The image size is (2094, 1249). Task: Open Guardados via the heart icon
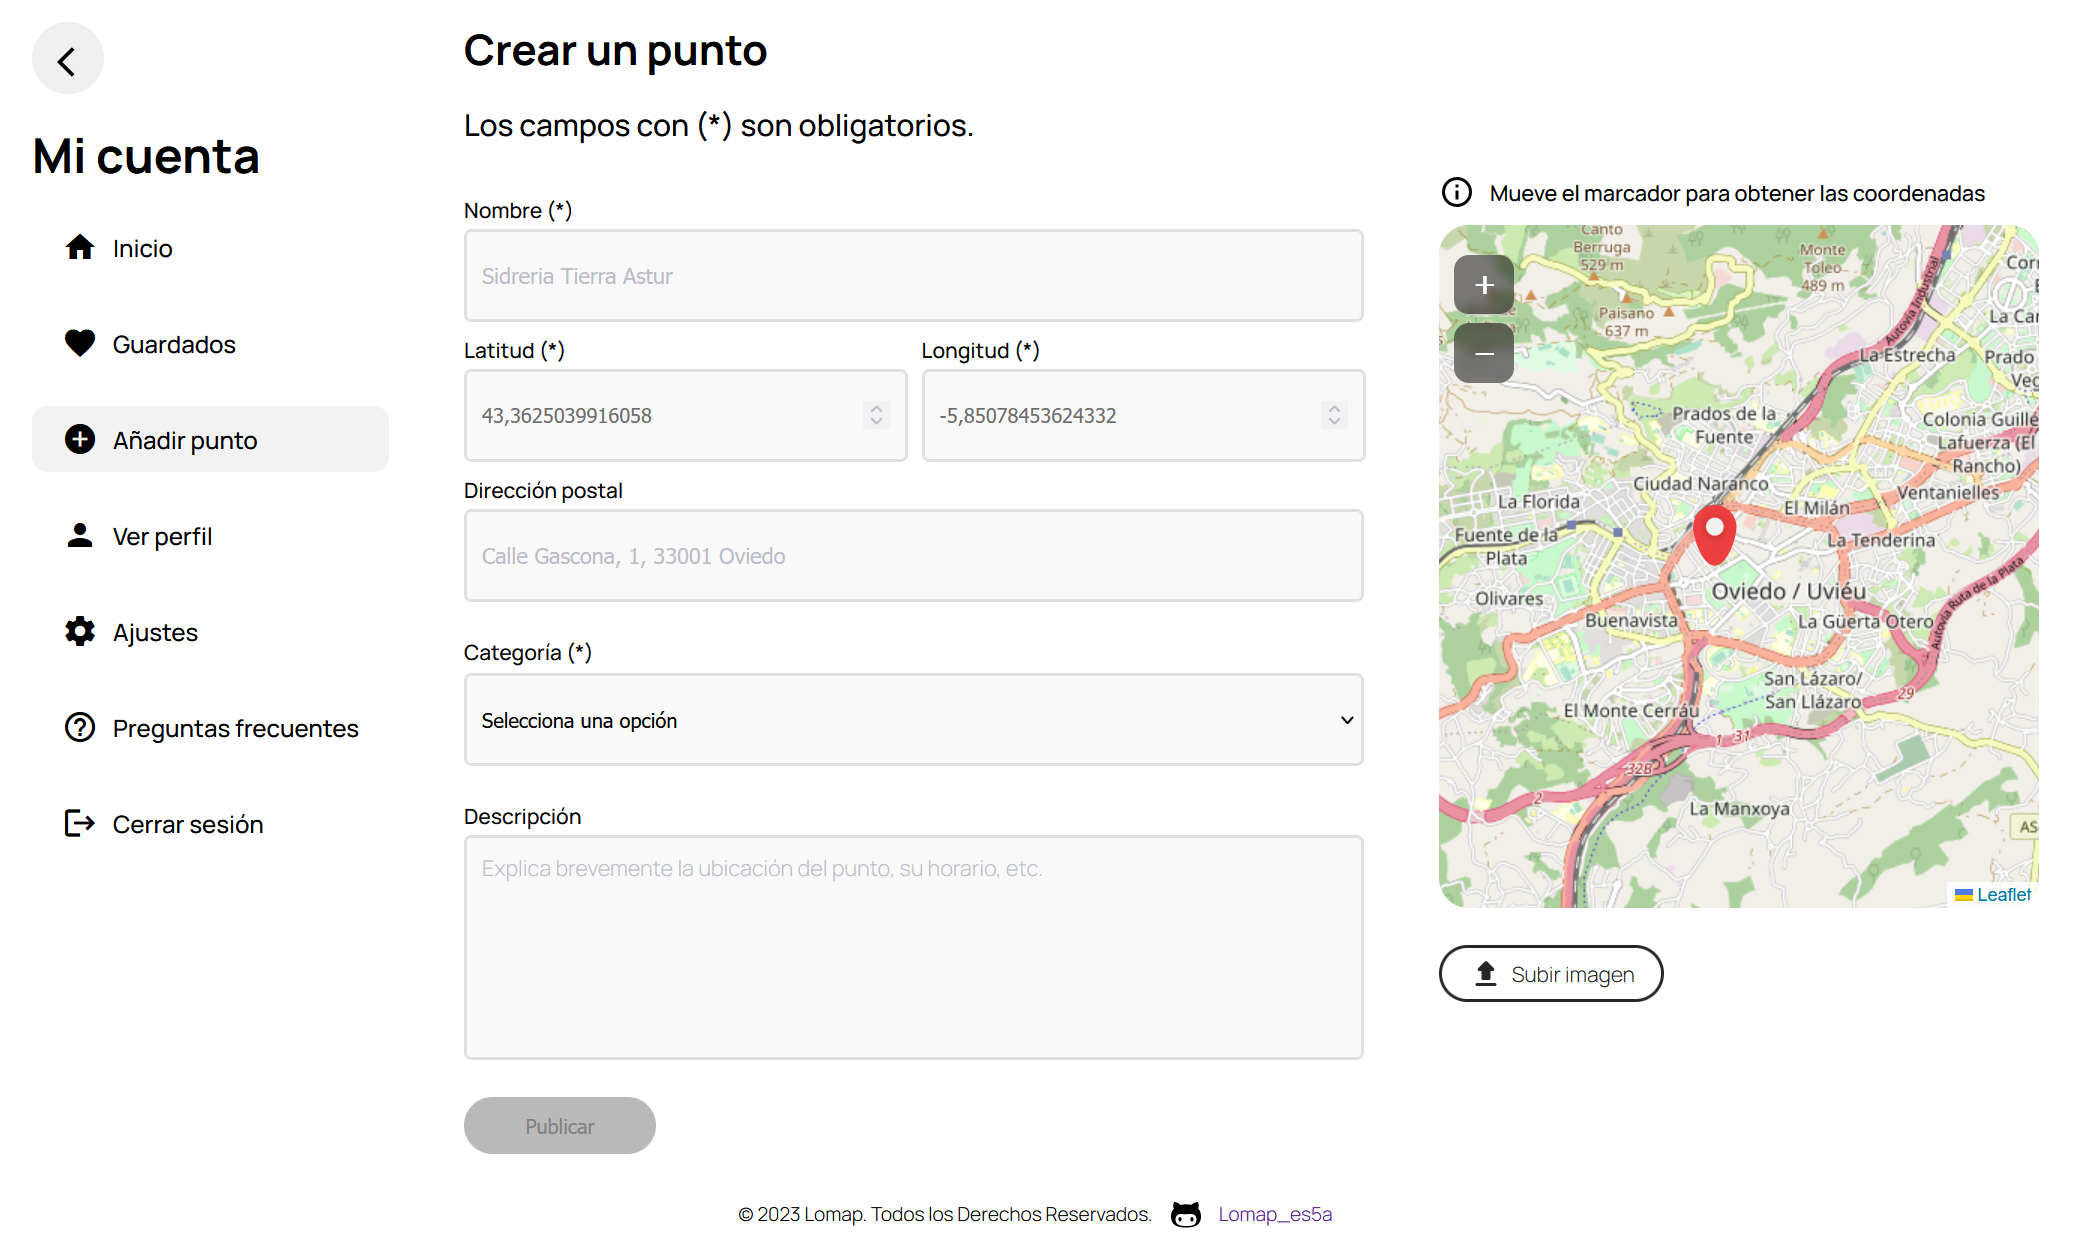(x=80, y=343)
